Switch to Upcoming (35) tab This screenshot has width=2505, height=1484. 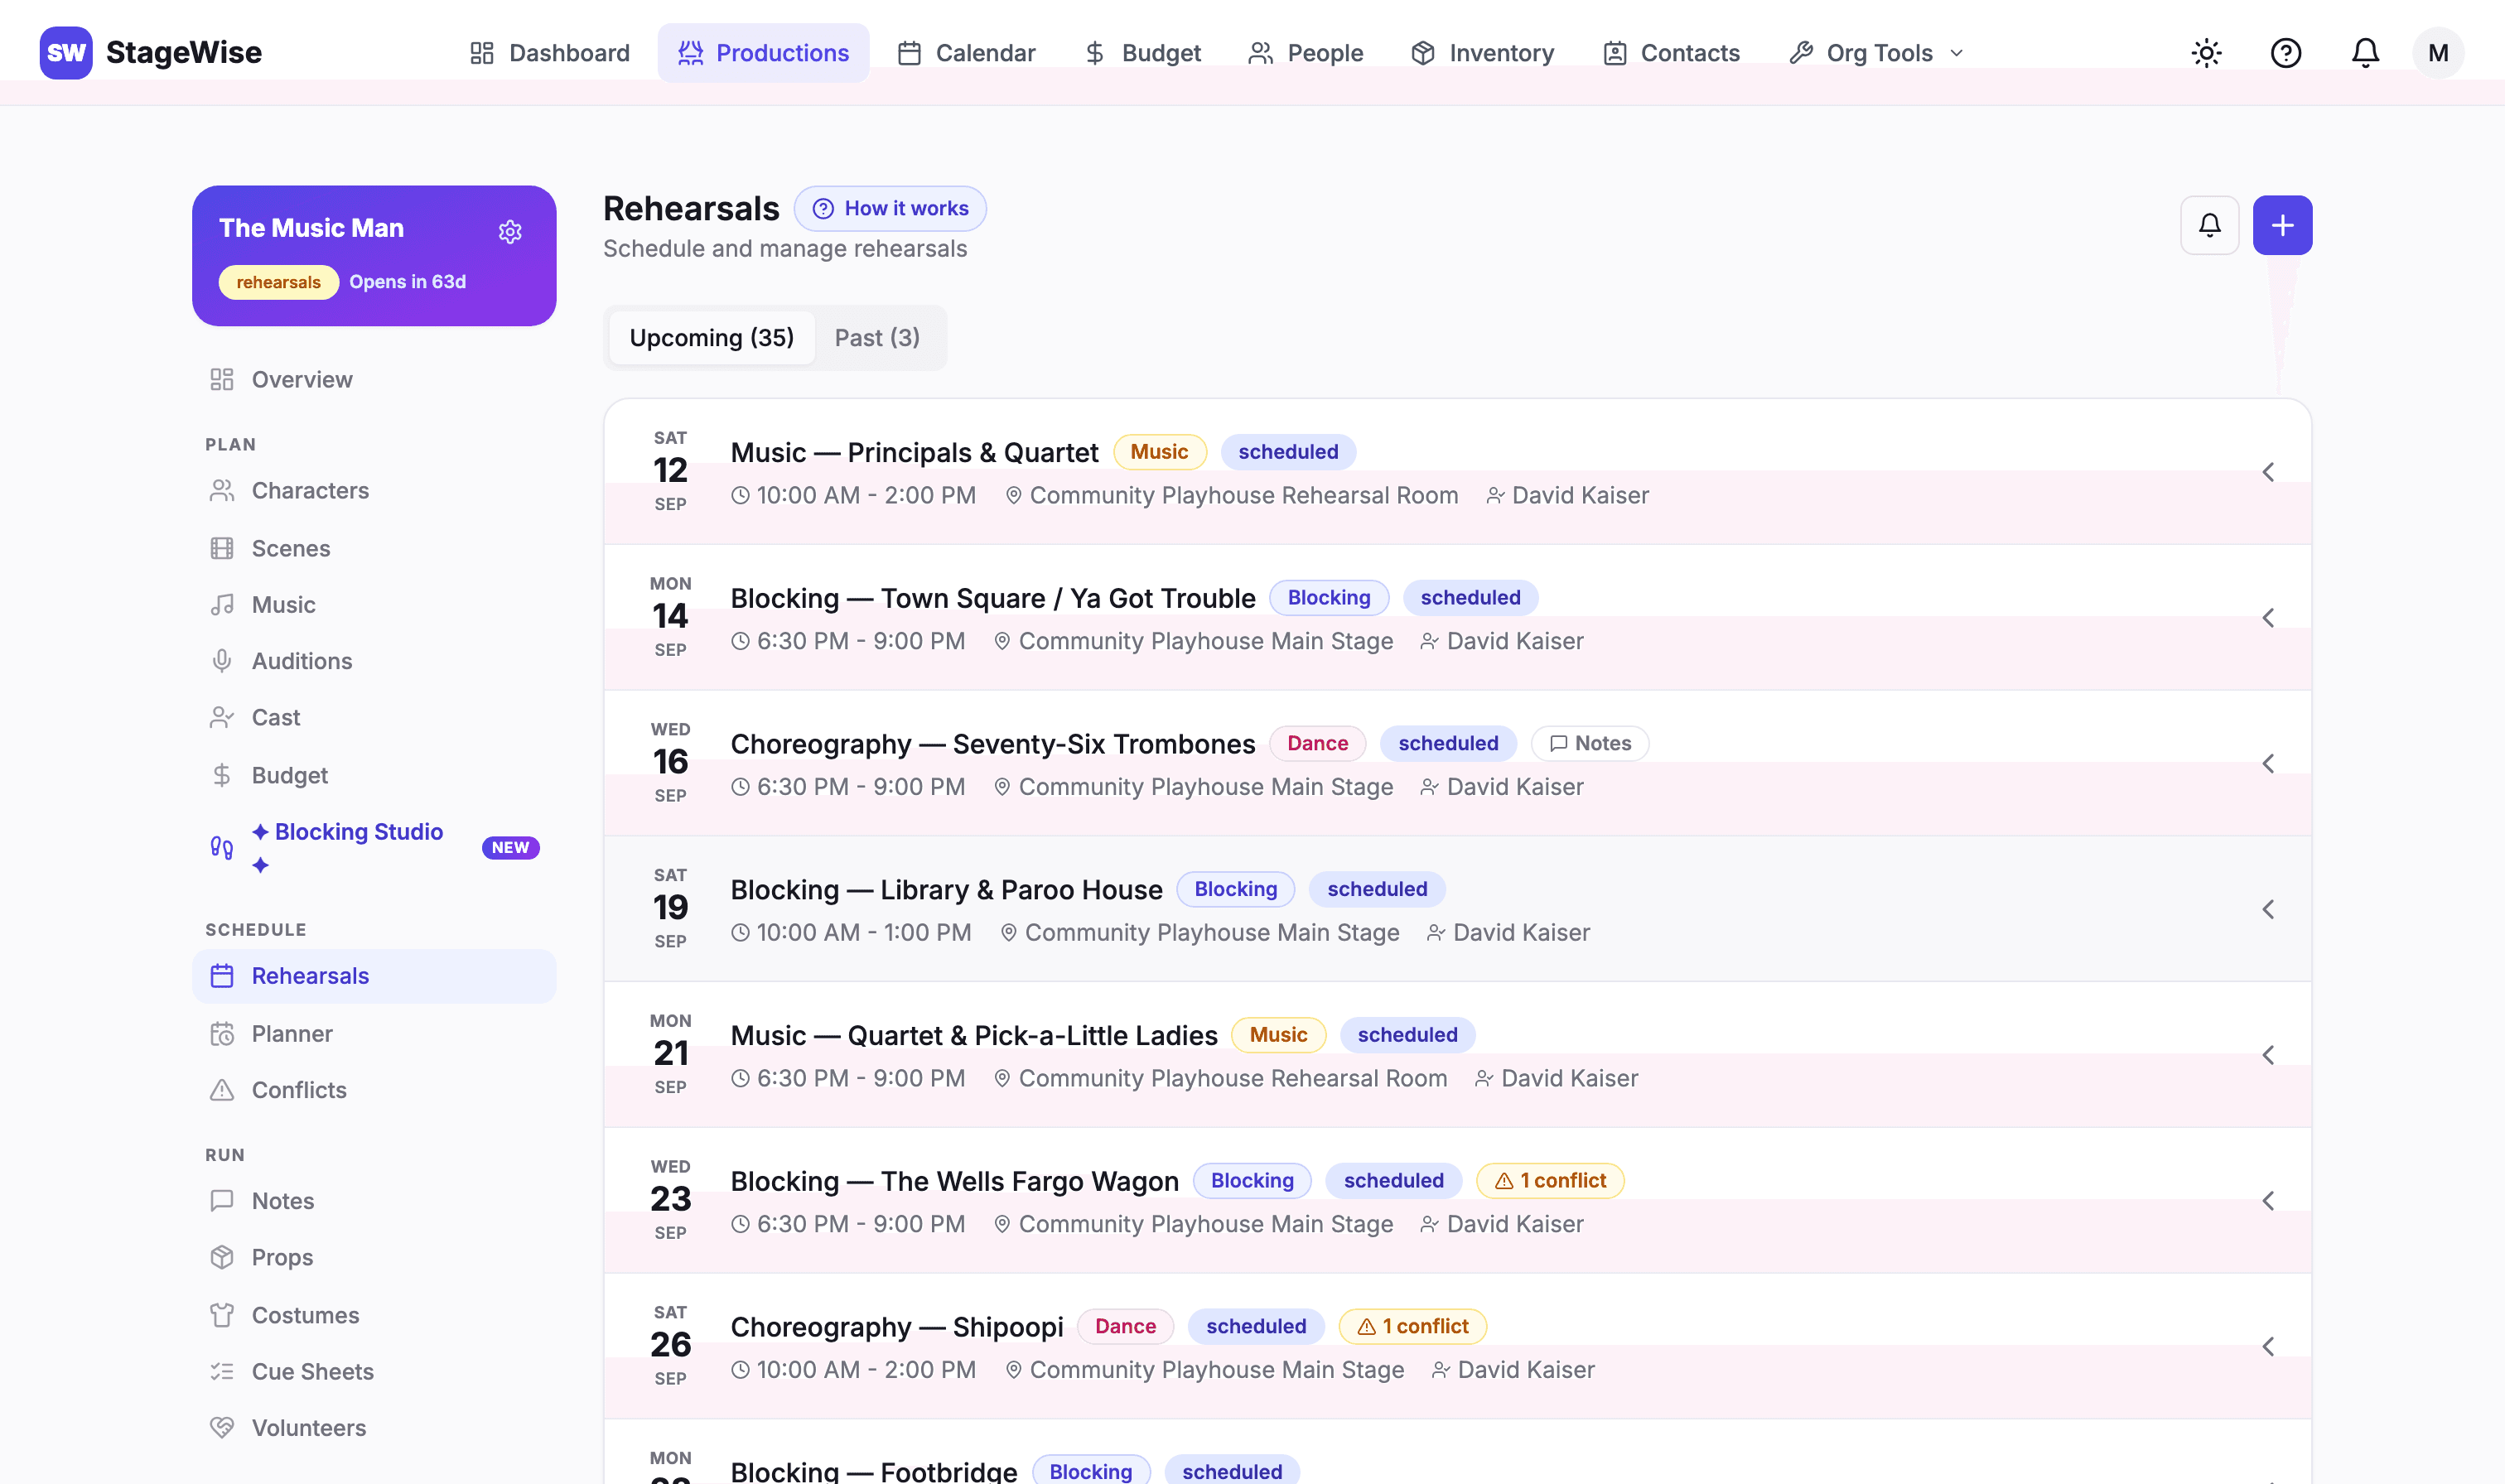pyautogui.click(x=711, y=338)
